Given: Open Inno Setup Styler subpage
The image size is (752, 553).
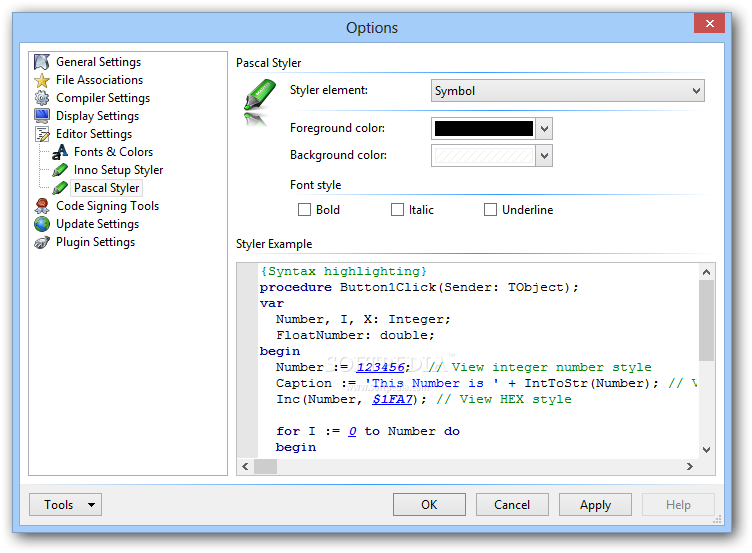Looking at the screenshot, I should tap(118, 170).
